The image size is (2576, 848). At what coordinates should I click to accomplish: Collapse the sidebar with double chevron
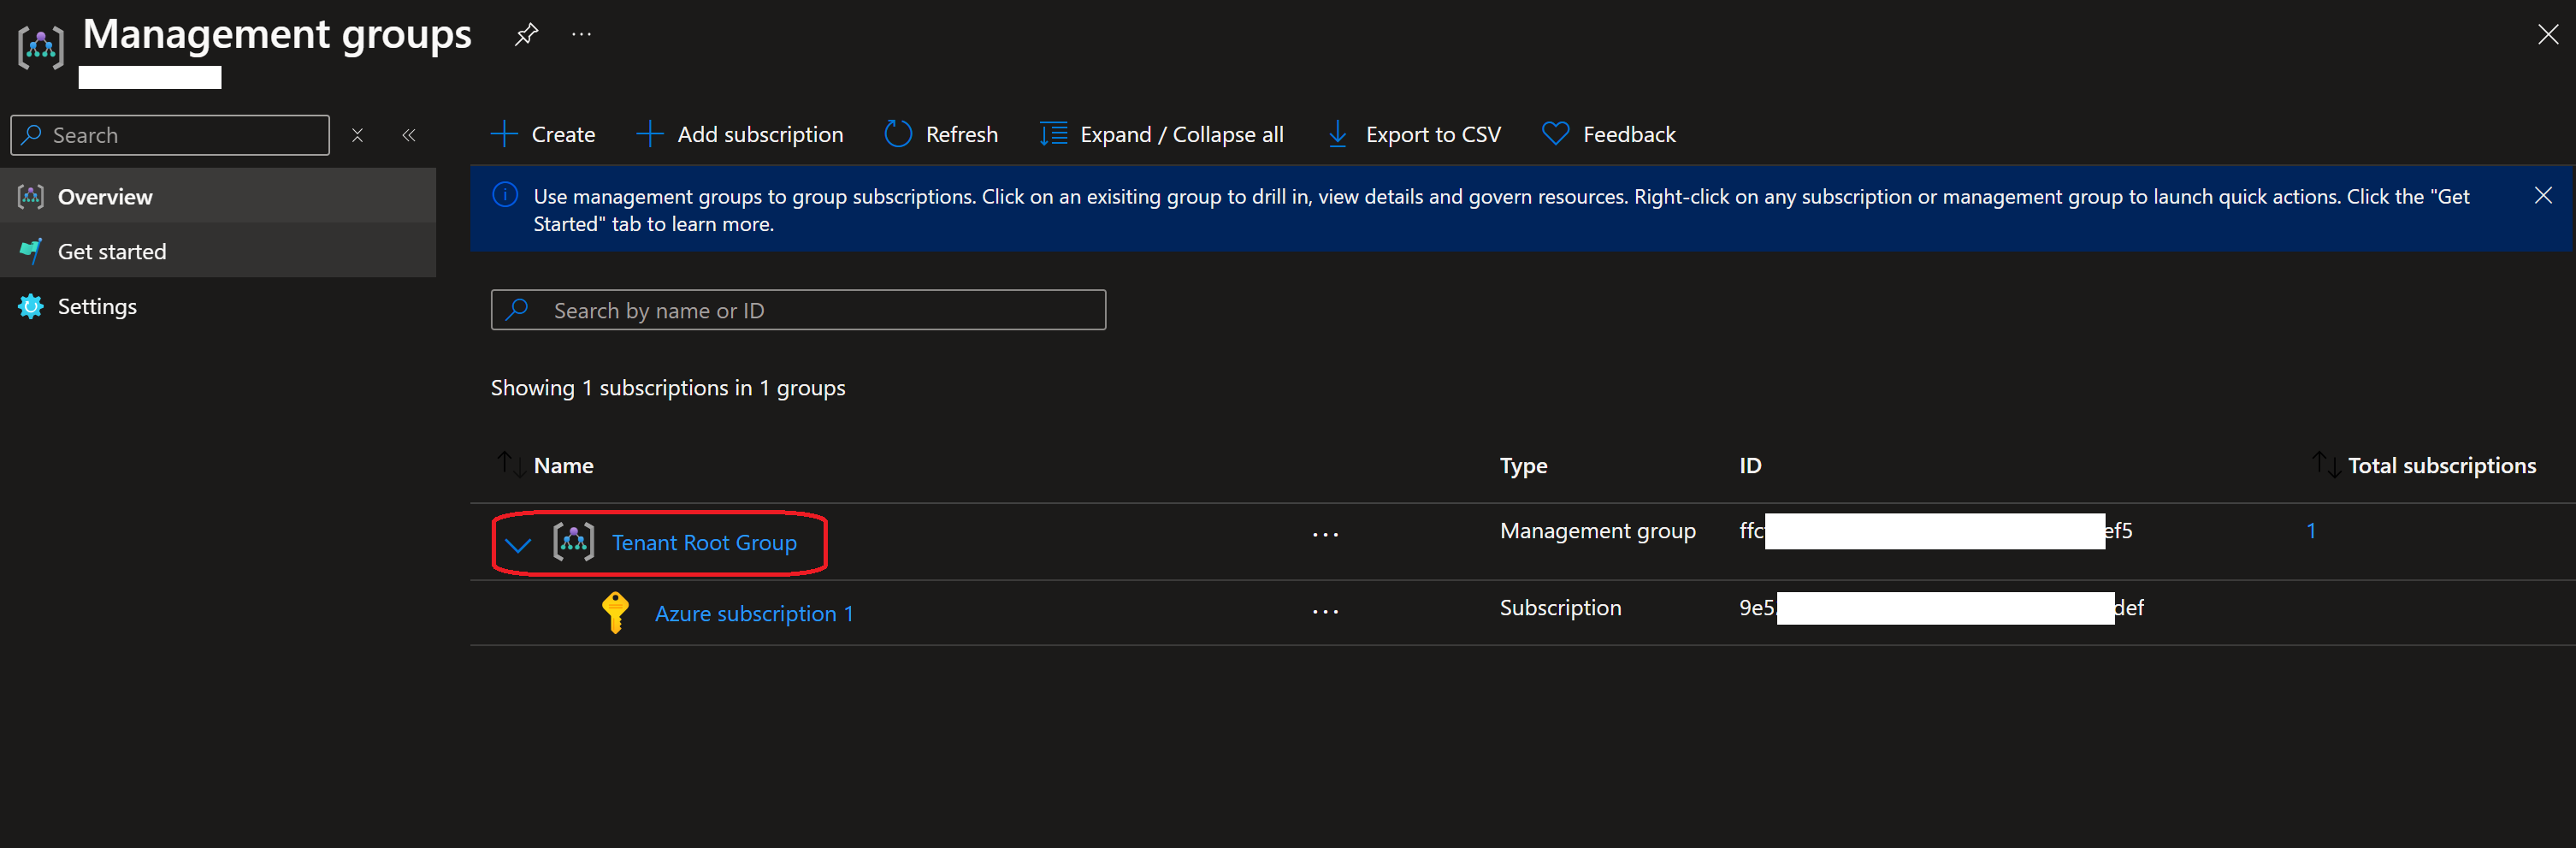[409, 135]
